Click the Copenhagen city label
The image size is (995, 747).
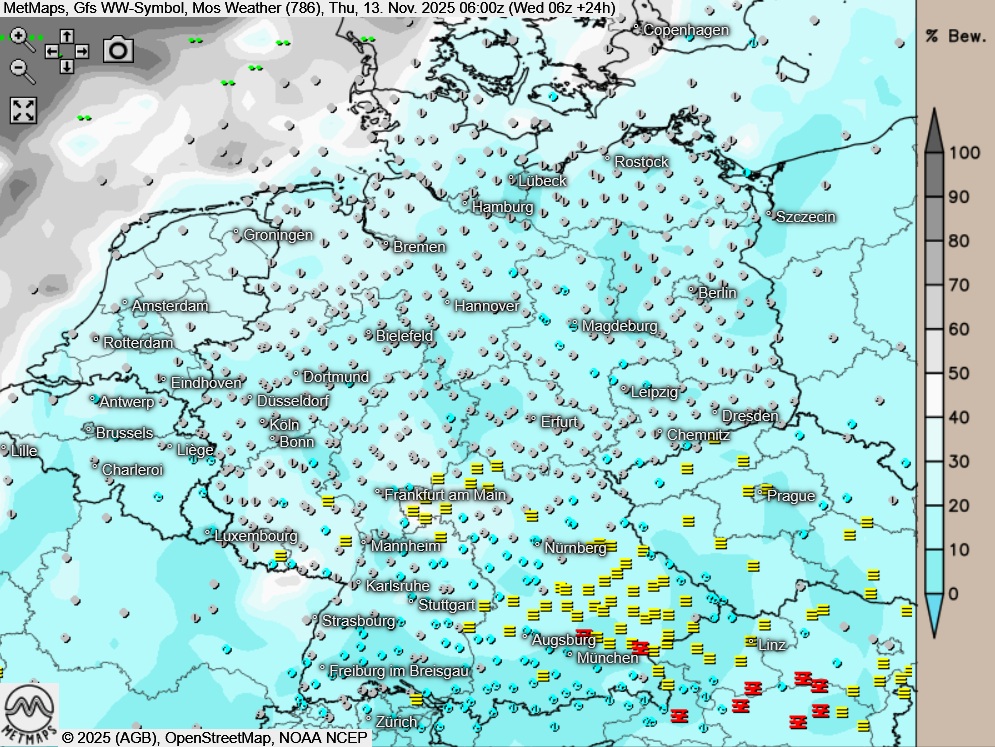tap(686, 30)
